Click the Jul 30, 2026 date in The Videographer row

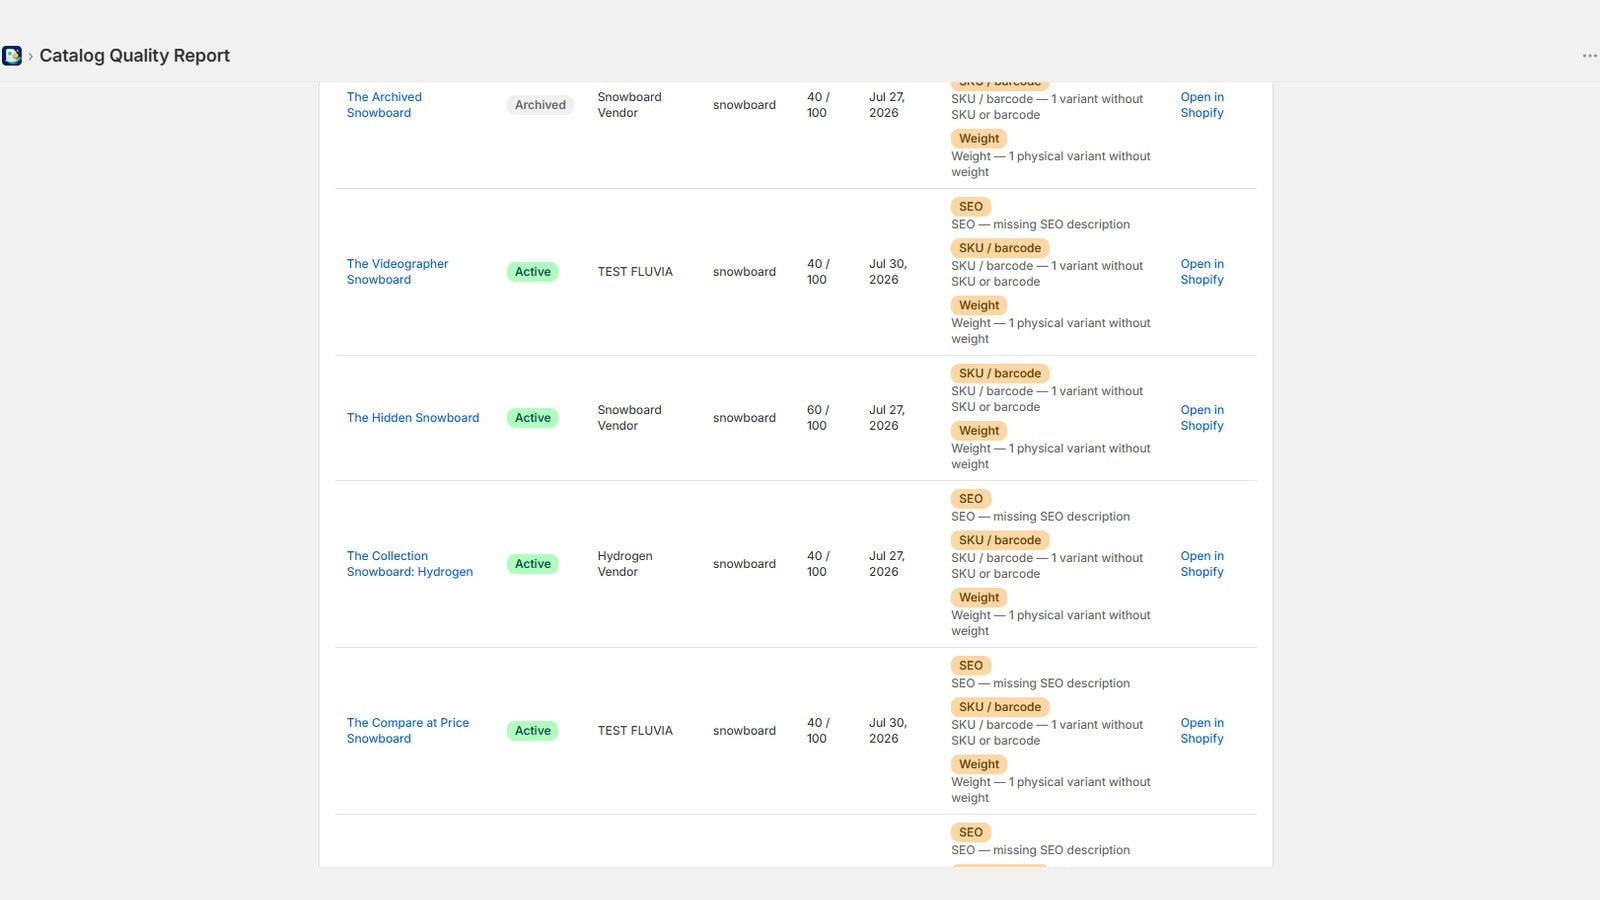pyautogui.click(x=887, y=272)
